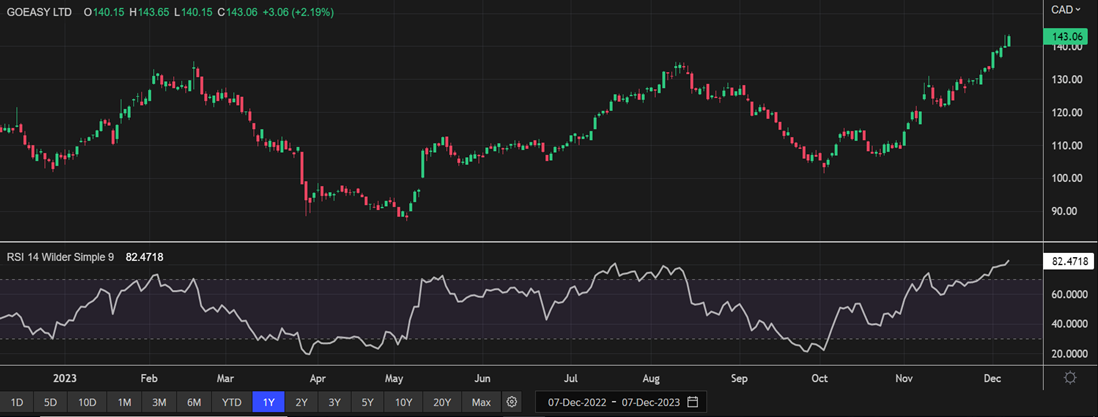The width and height of the screenshot is (1098, 417).
Task: Select the 3Y range option
Action: (x=335, y=402)
